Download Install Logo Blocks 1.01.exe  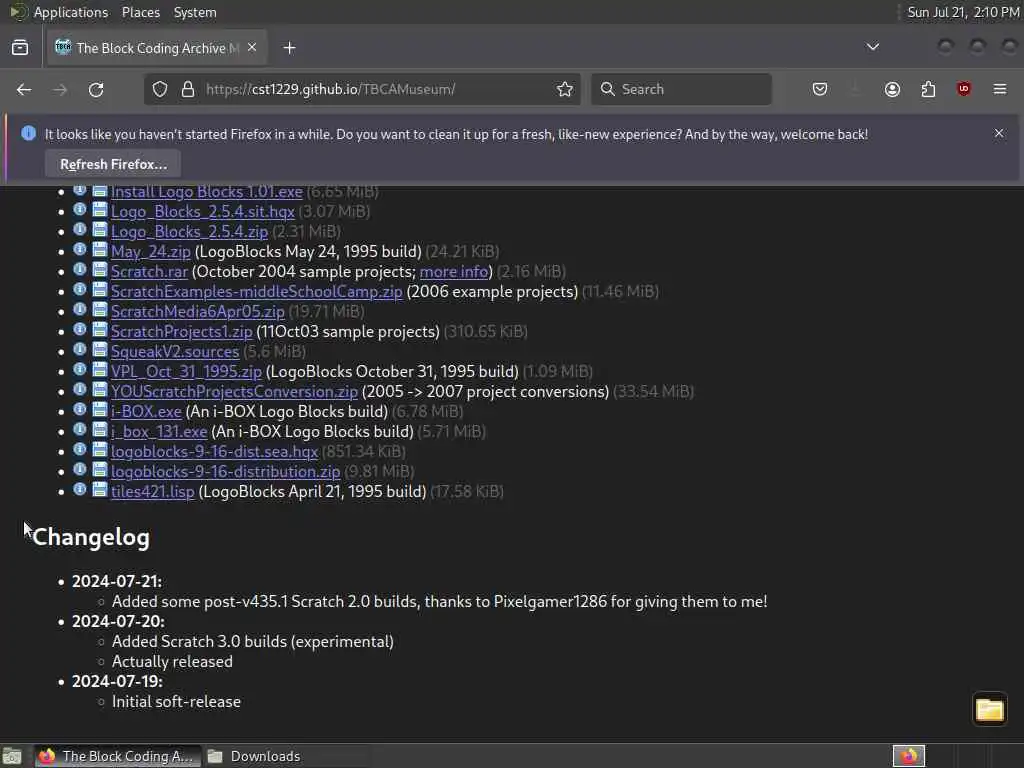207,192
